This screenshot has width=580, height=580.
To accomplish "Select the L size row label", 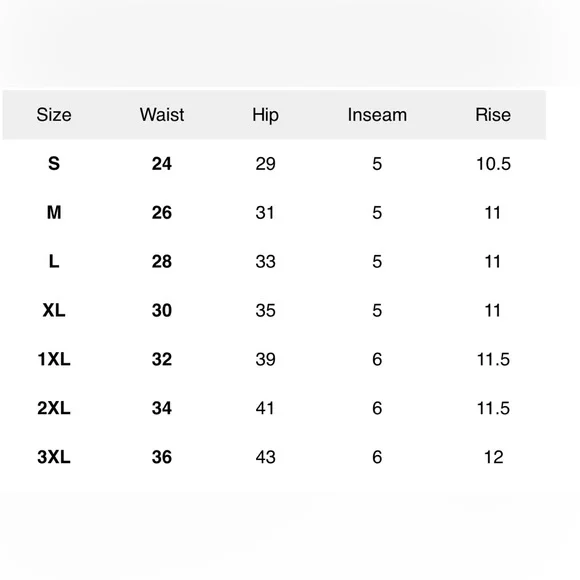I will (x=54, y=261).
